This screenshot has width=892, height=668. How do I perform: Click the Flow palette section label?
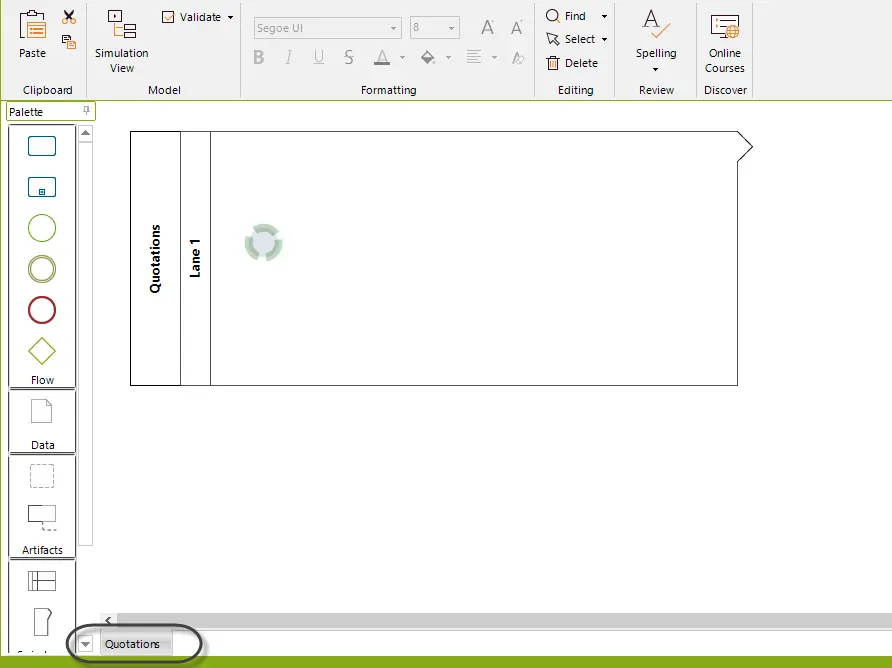42,380
